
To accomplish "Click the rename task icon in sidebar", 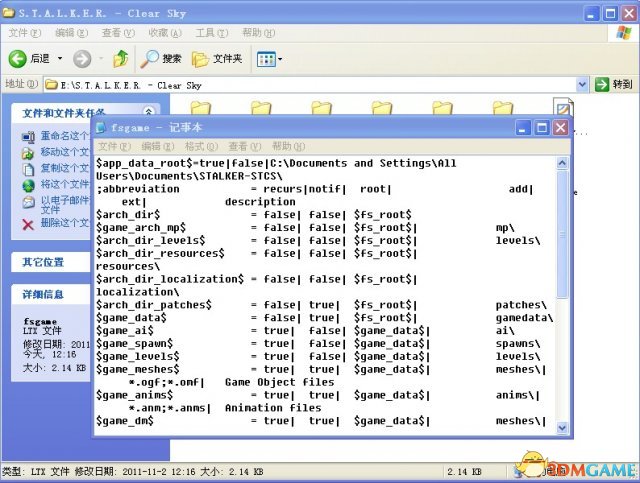I will click(x=28, y=137).
